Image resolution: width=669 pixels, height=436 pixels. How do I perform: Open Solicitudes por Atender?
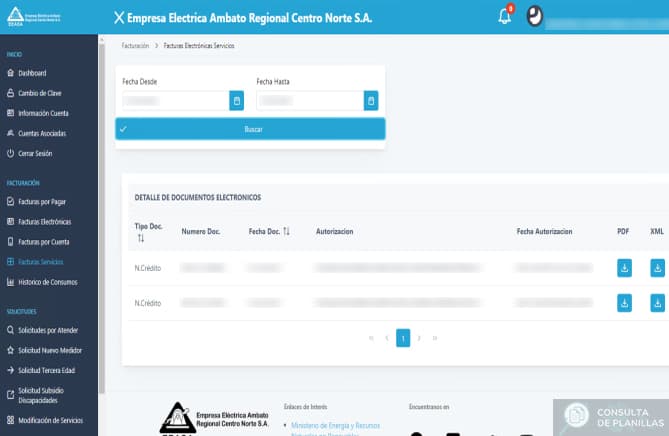point(42,330)
